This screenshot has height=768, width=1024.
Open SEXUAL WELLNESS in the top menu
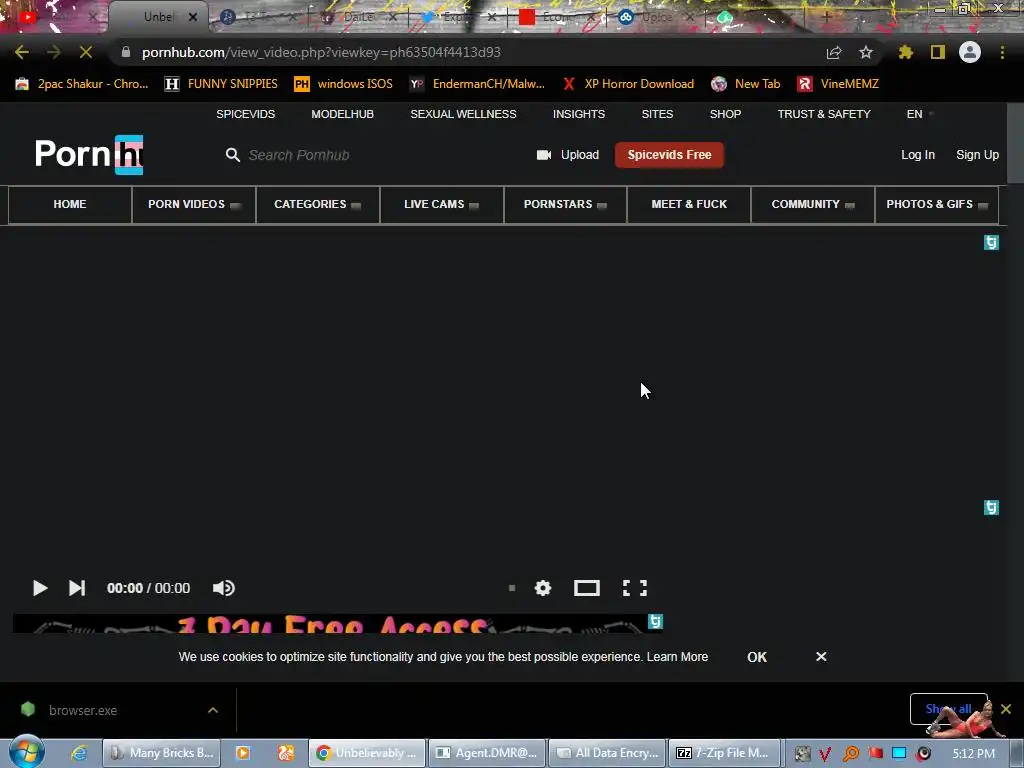[x=463, y=114]
